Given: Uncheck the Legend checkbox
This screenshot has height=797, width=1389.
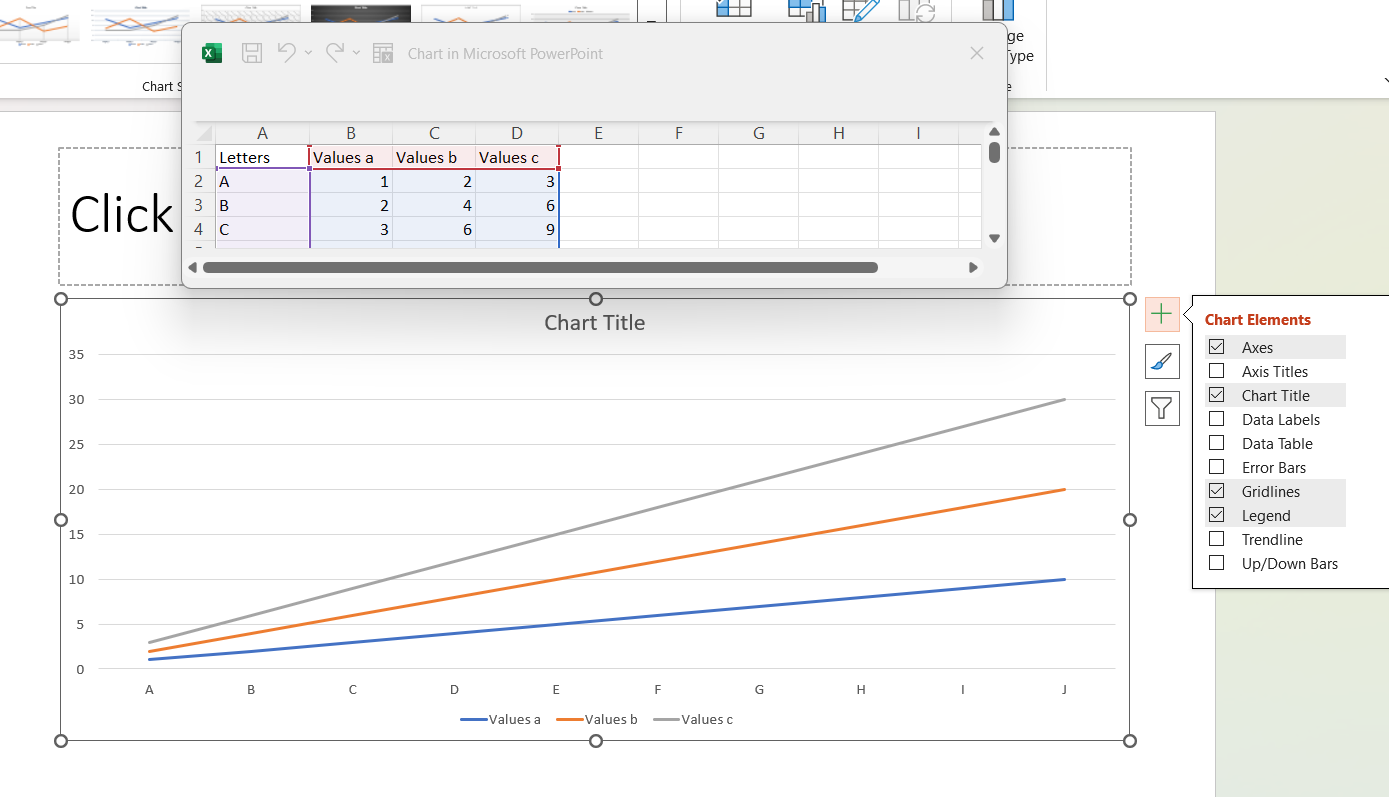Looking at the screenshot, I should click(1217, 515).
